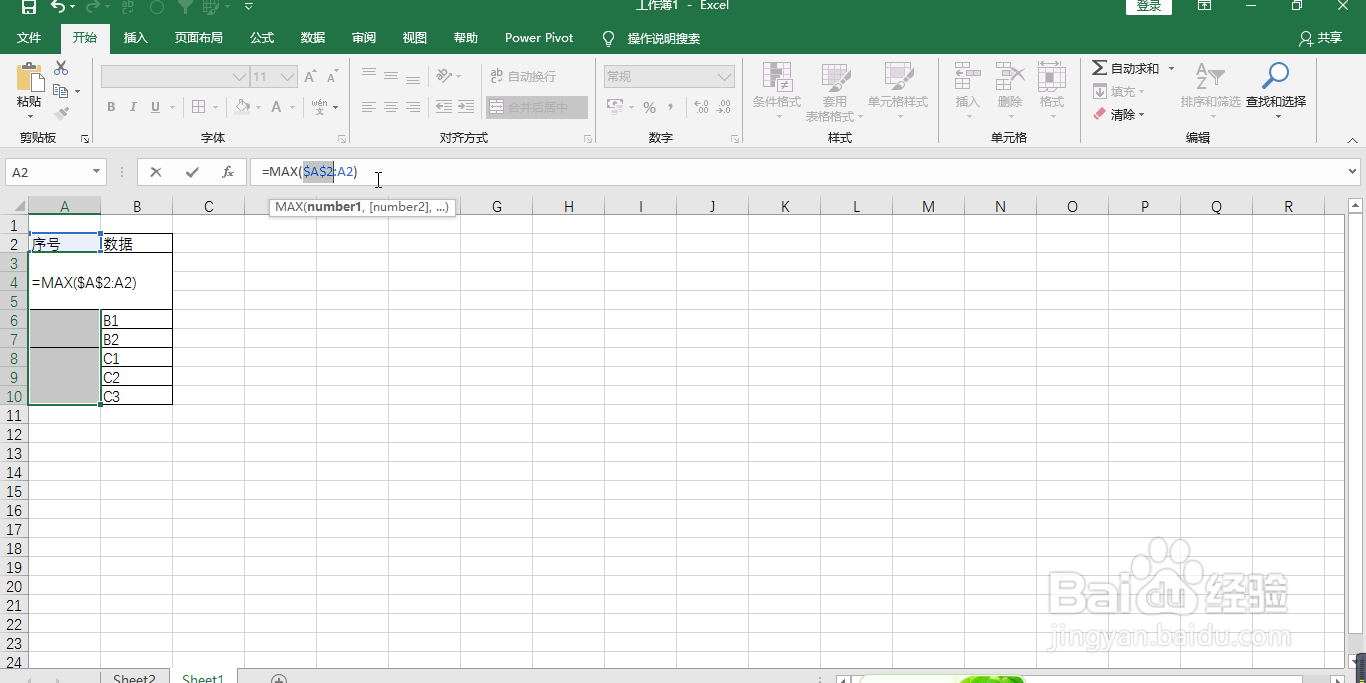This screenshot has height=683, width=1366.
Task: Click the Undo arrow in quick access toolbar
Action: 58,7
